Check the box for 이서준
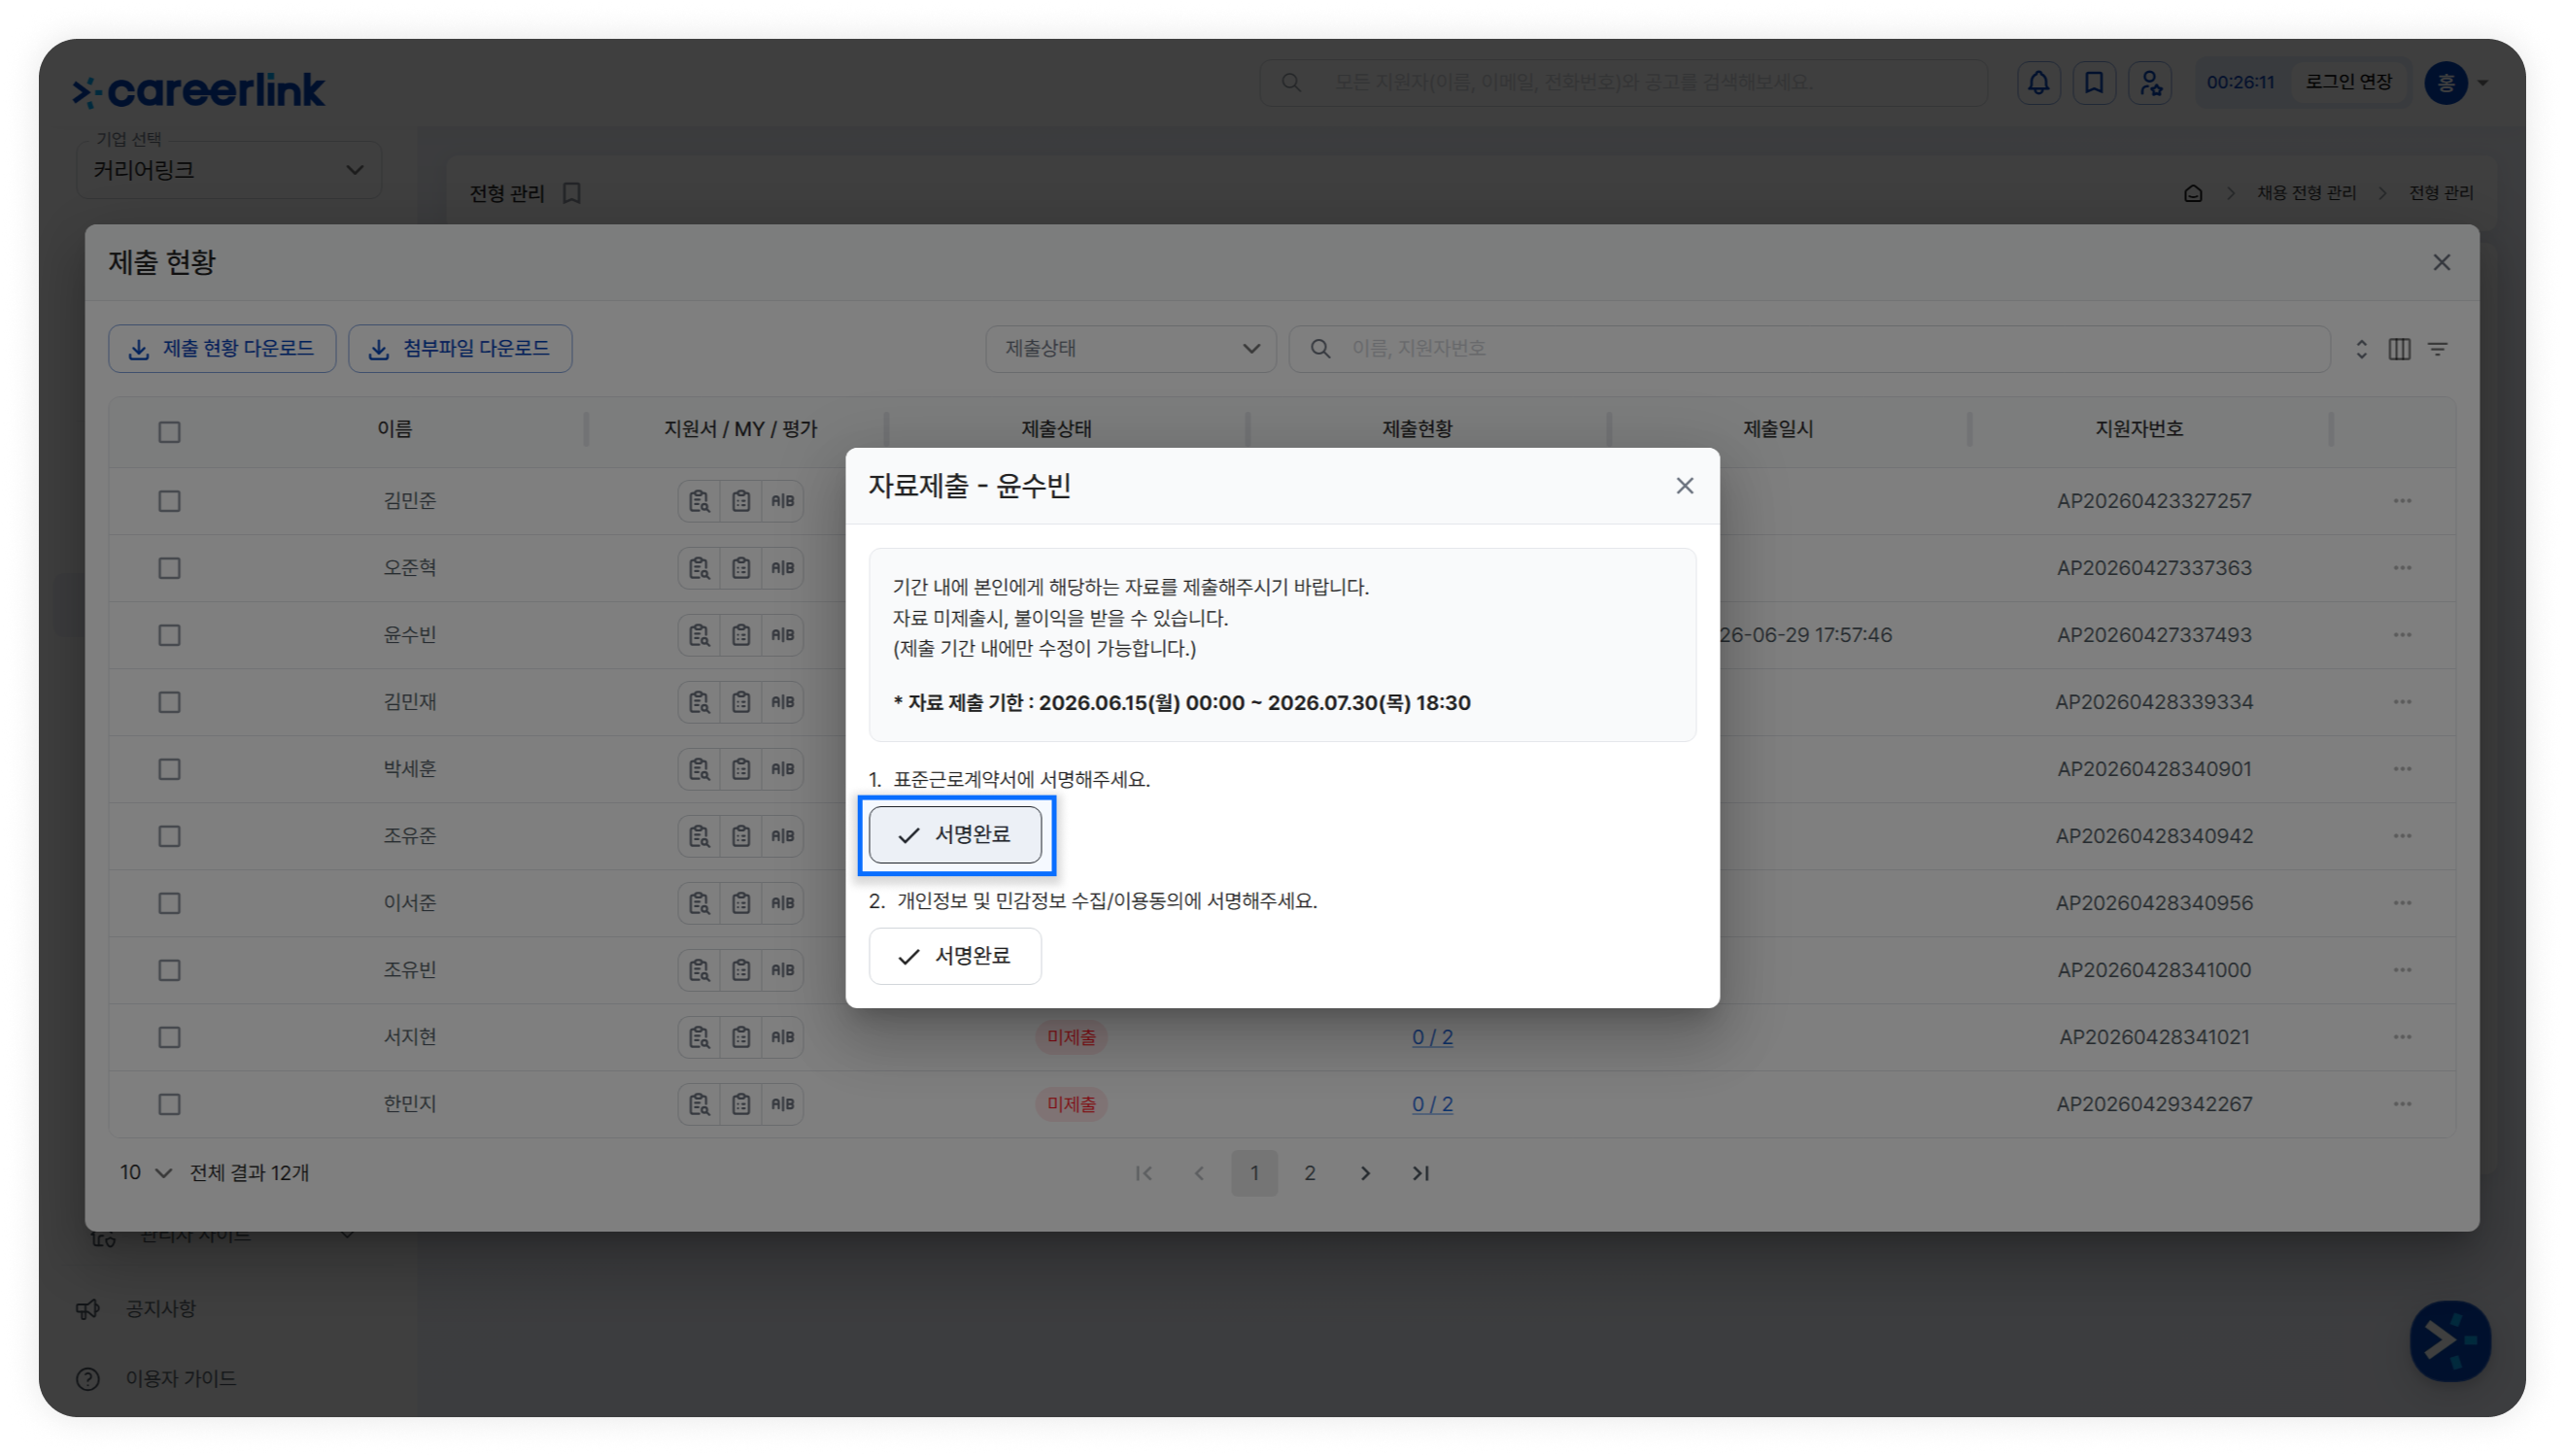2565x1456 pixels. (169, 903)
